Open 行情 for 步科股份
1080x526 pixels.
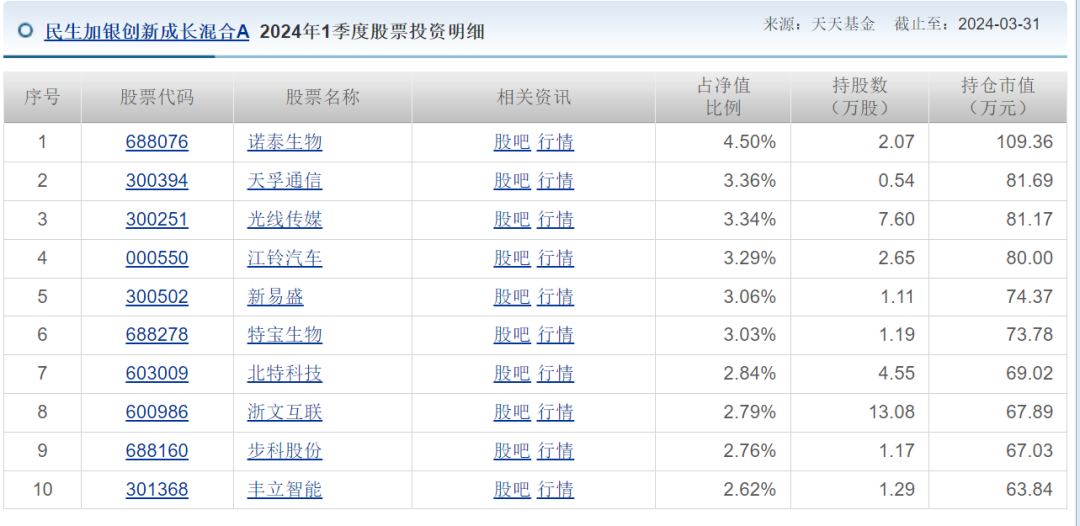click(x=555, y=451)
